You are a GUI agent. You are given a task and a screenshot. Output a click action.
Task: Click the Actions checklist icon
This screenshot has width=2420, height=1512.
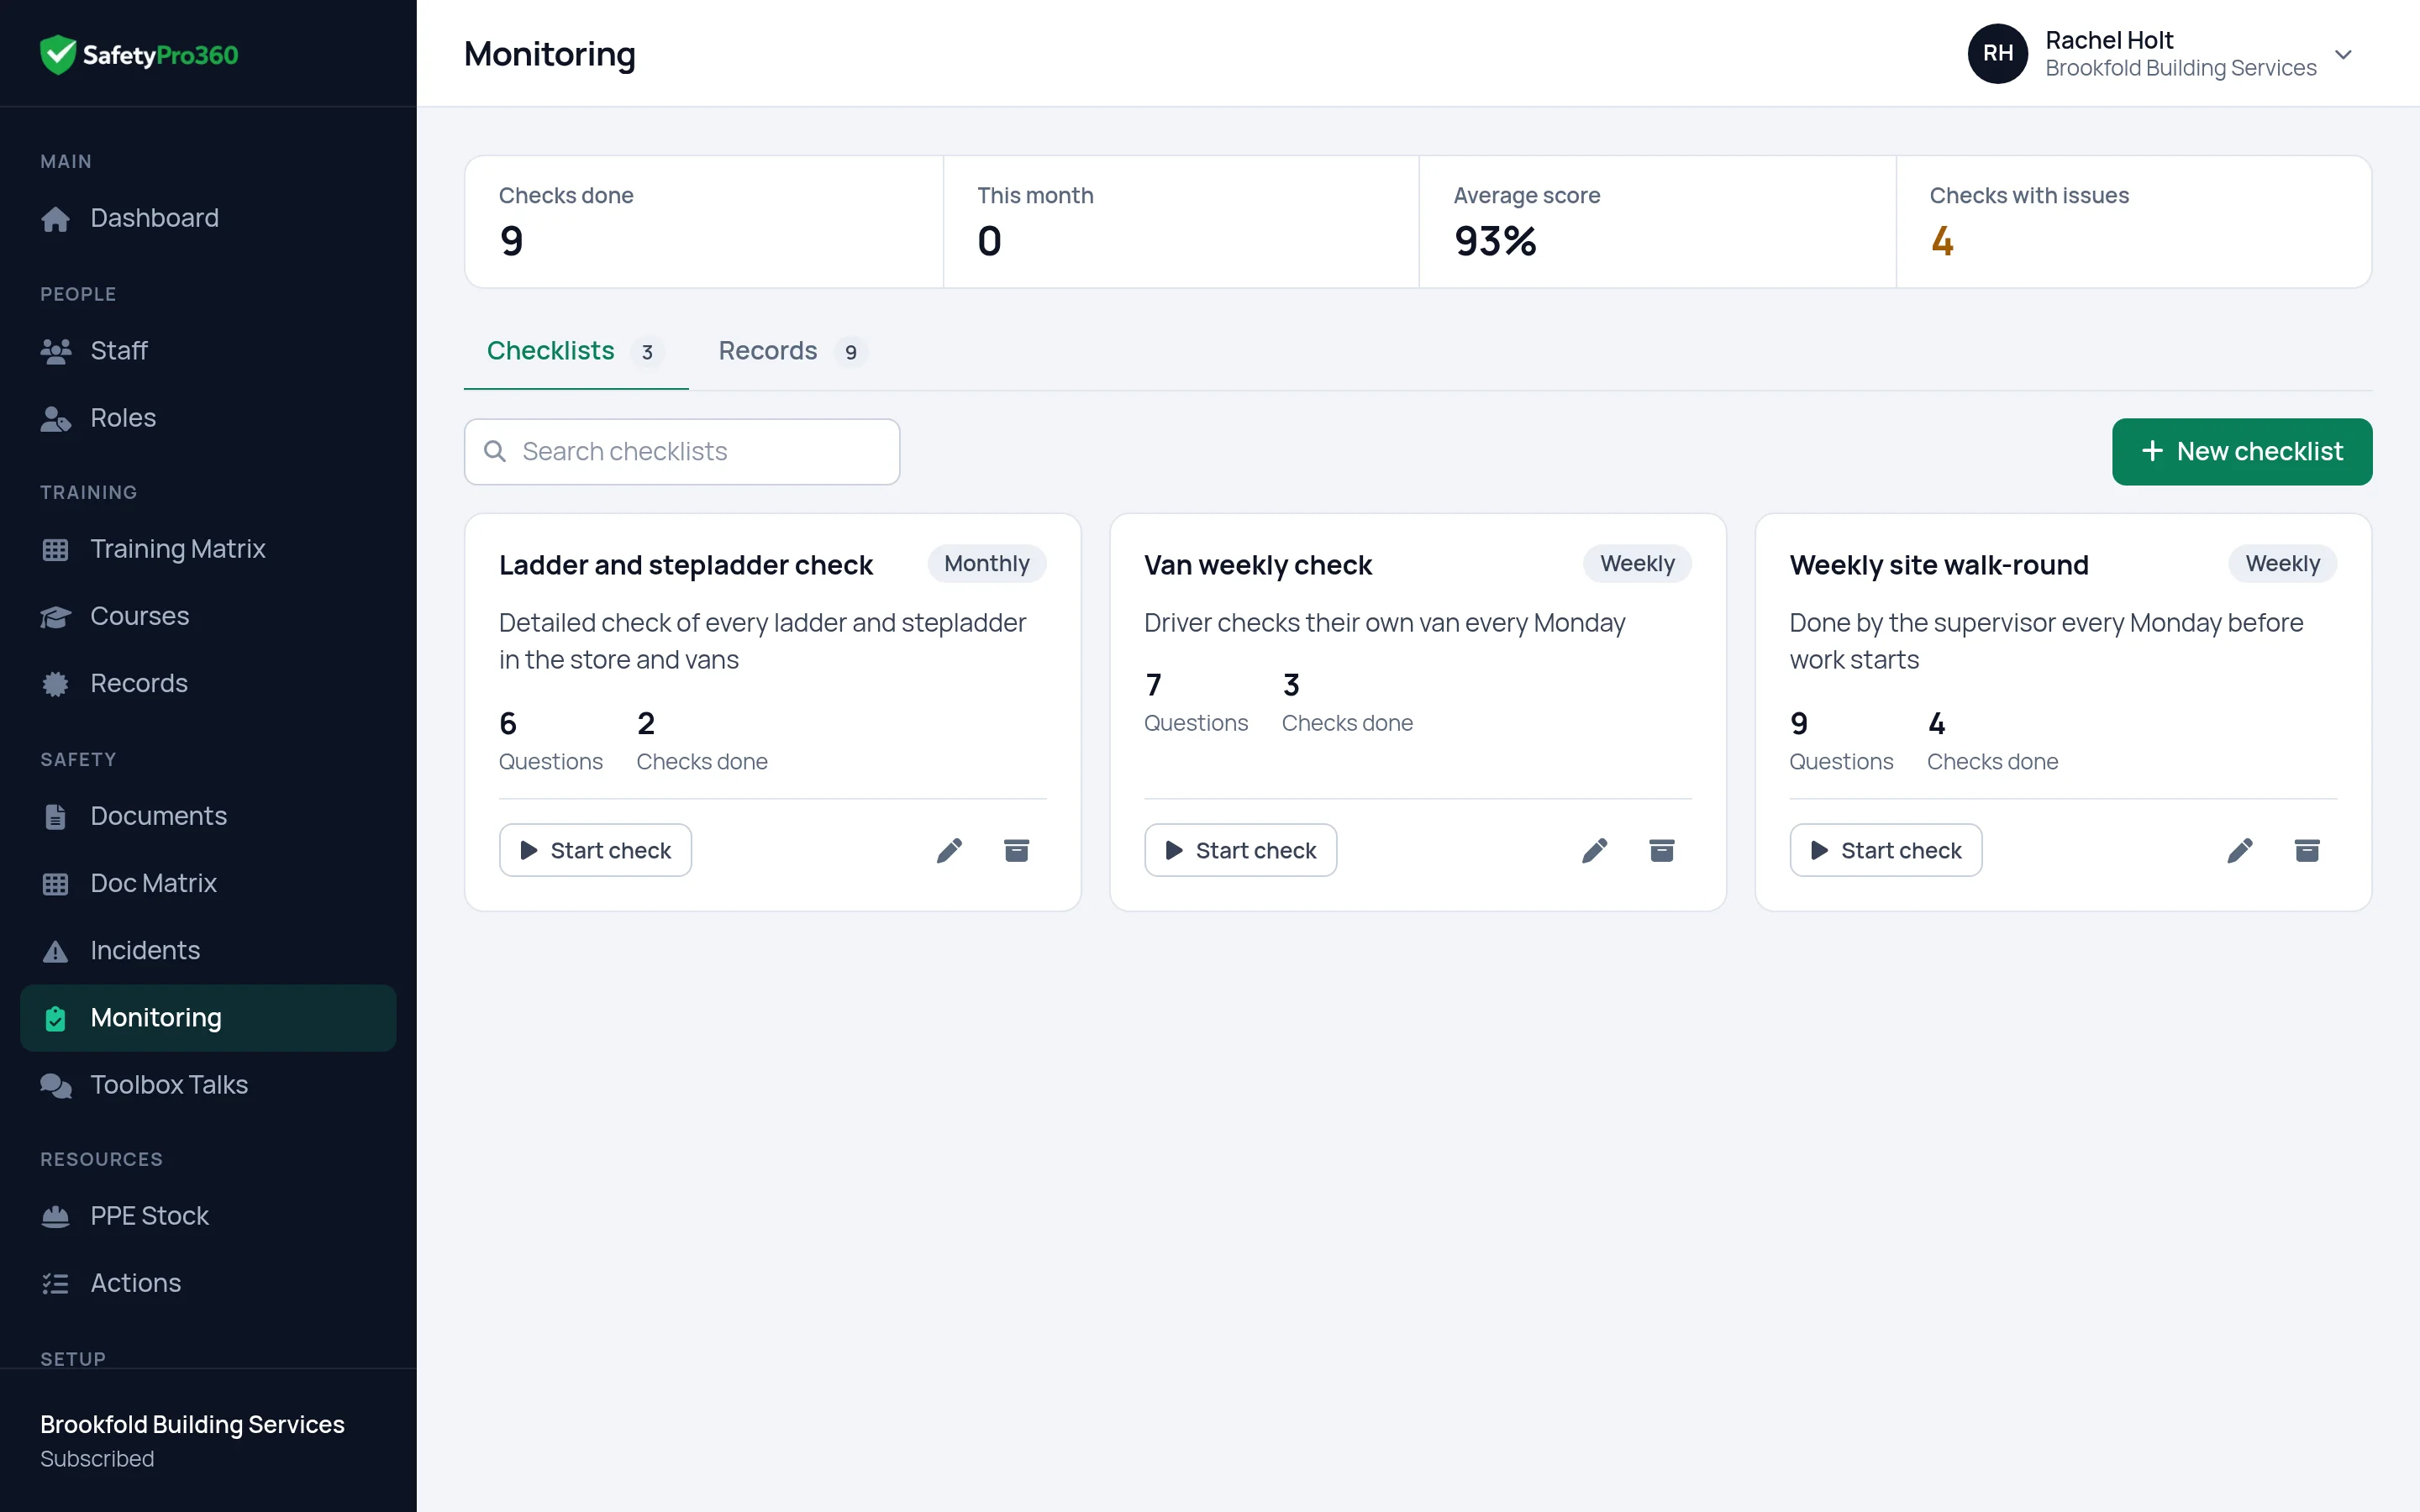pos(55,1283)
